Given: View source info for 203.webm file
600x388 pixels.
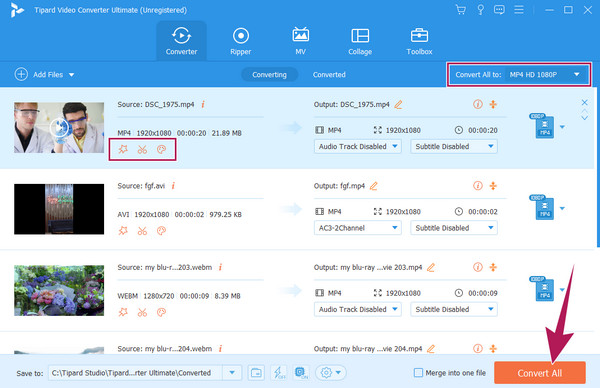Looking at the screenshot, I should (220, 267).
